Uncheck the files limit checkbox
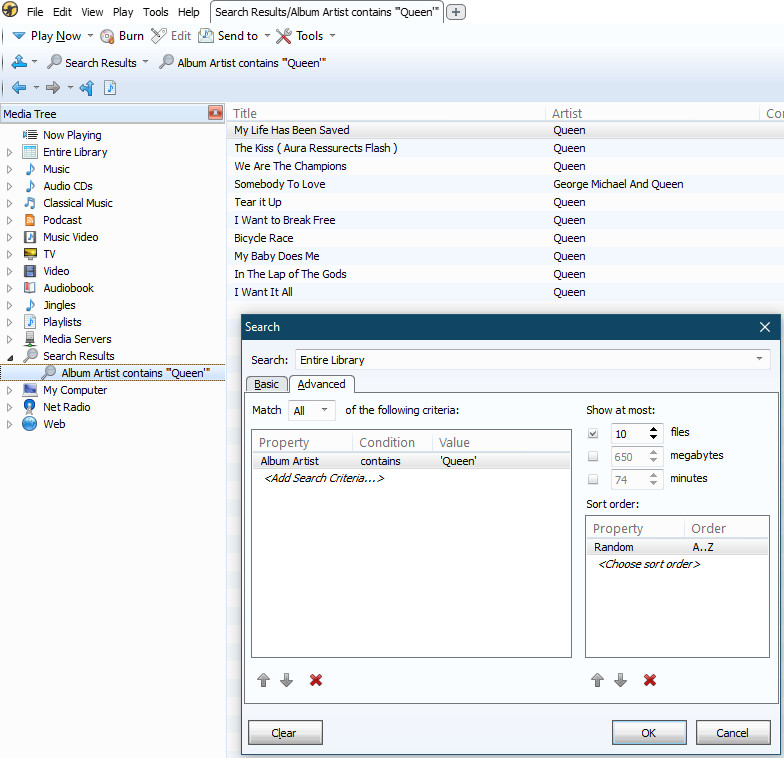Screen dimensions: 784x758 (x=593, y=434)
